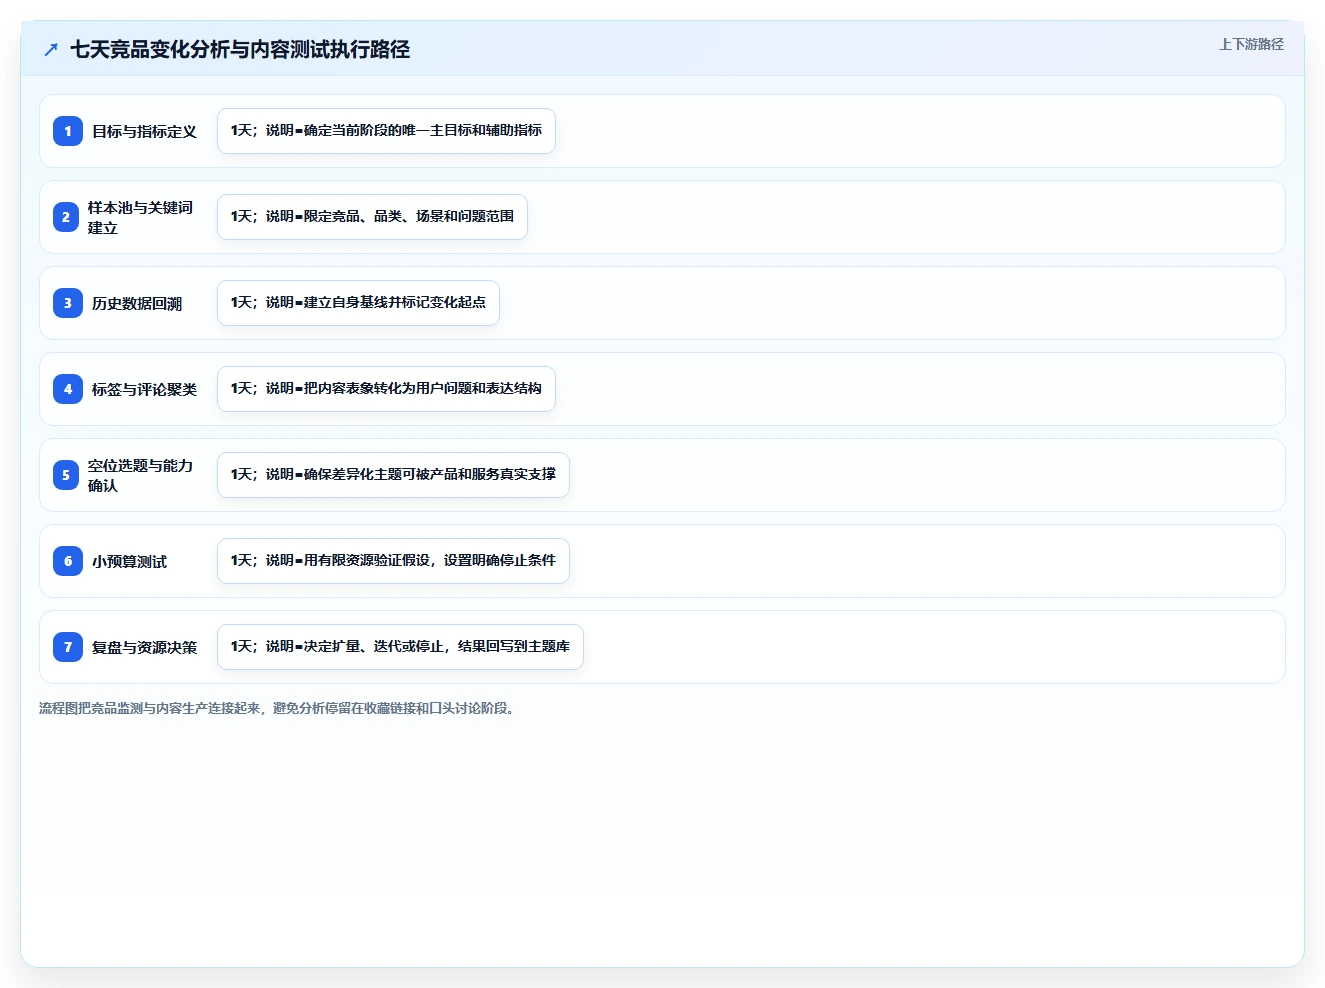Select the 小预算测试 step label

point(129,561)
